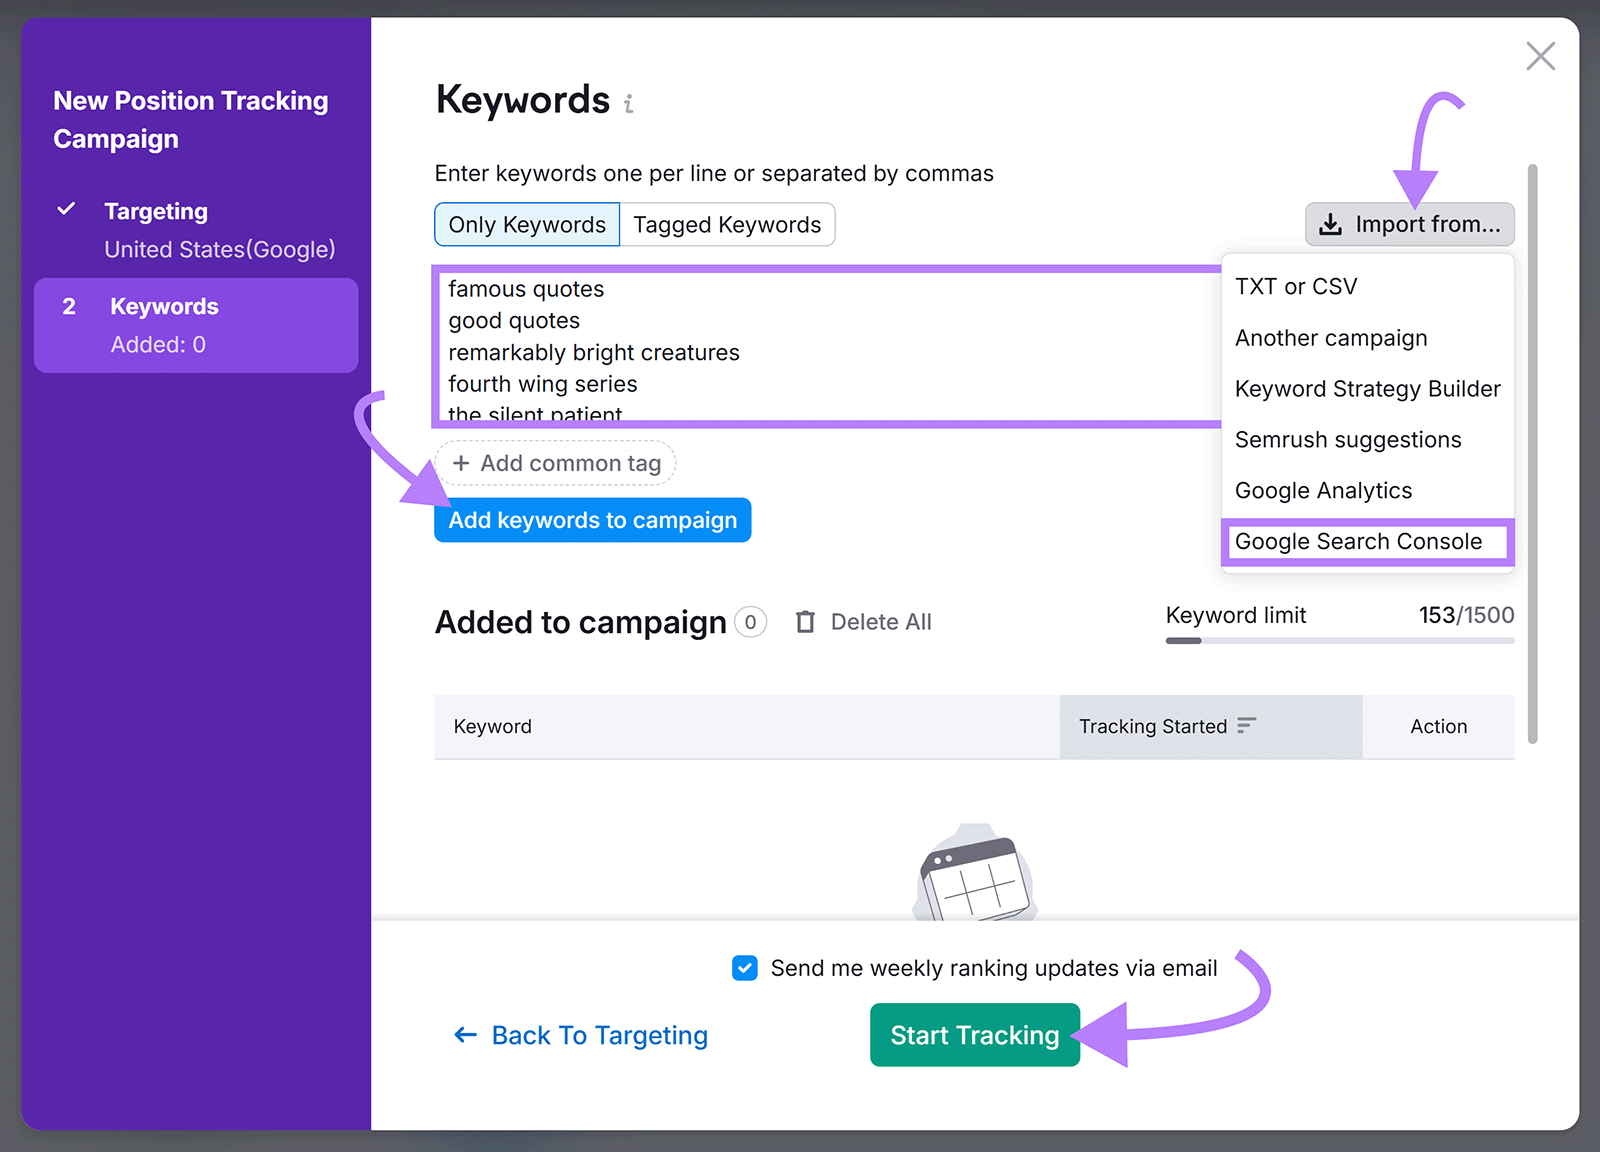Select Semrush suggestions from import menu
This screenshot has width=1600, height=1152.
pos(1348,439)
